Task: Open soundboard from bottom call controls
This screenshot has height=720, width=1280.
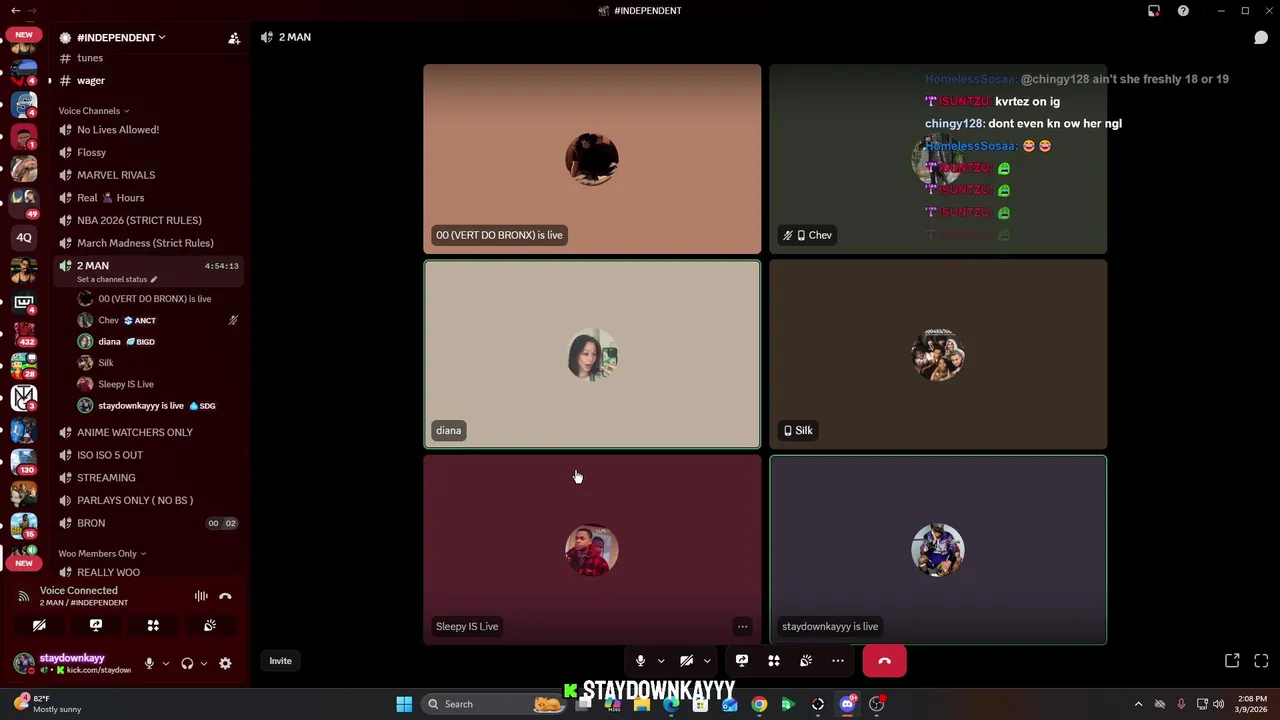Action: [806, 661]
